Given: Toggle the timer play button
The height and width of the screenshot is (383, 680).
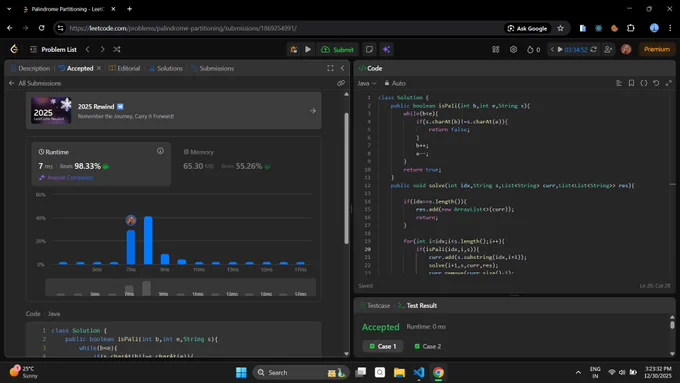Looking at the screenshot, I should point(560,49).
